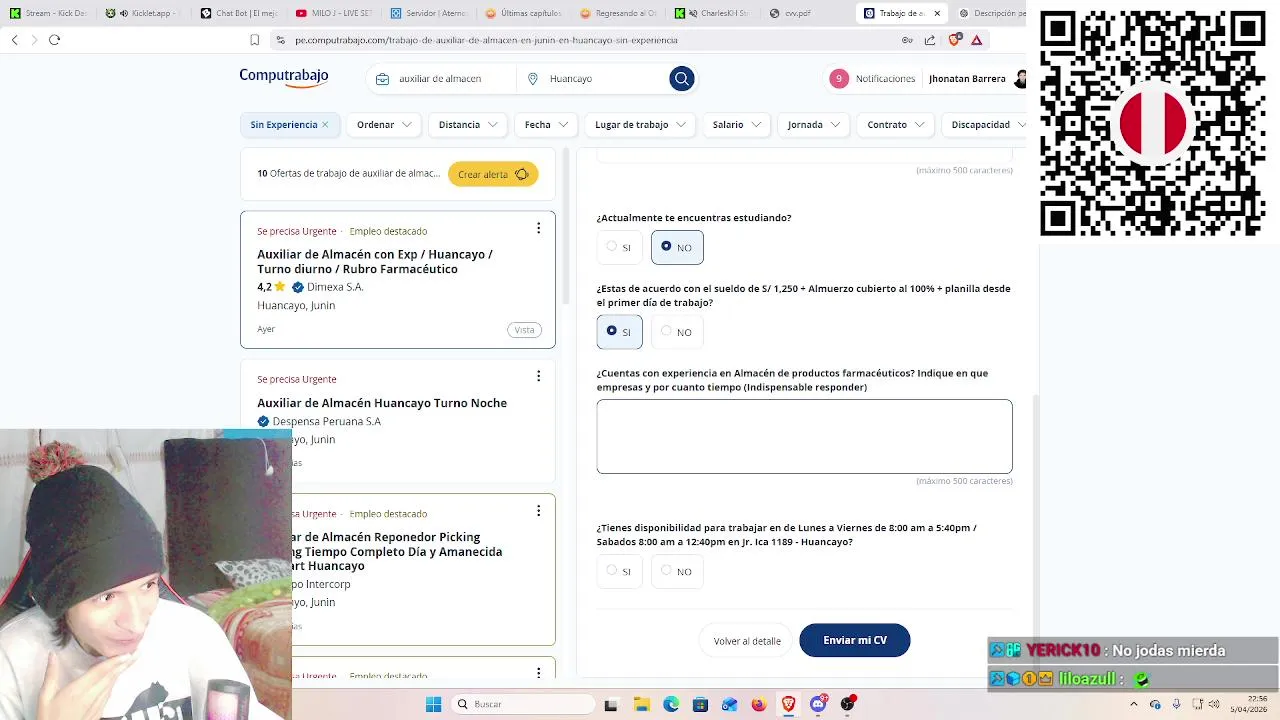Switch to Chat Bot browser tab
The image size is (1280, 720).
[238, 13]
